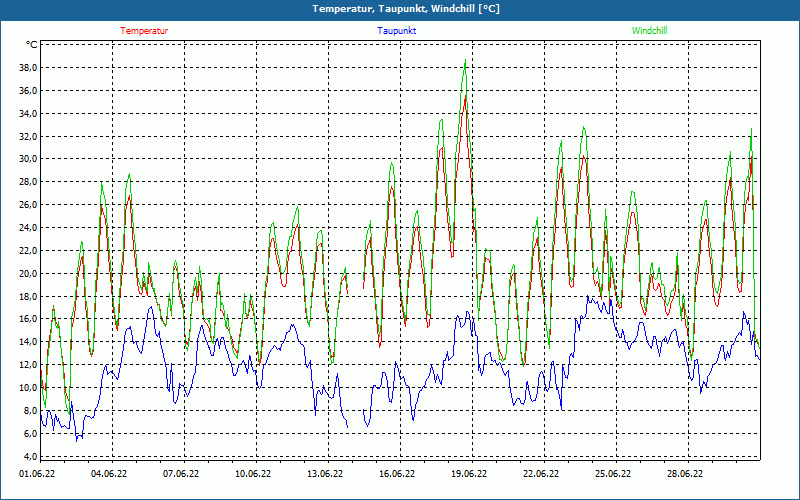This screenshot has width=800, height=500.
Task: Select the 25.06.22 date axis label
Action: [x=613, y=474]
